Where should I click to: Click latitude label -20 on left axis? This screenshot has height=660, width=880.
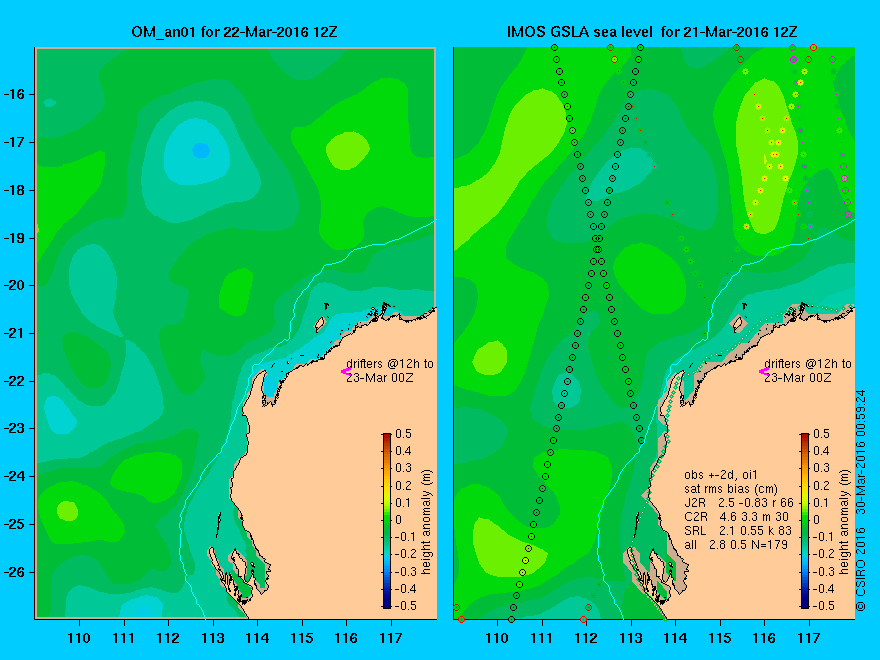pyautogui.click(x=15, y=285)
